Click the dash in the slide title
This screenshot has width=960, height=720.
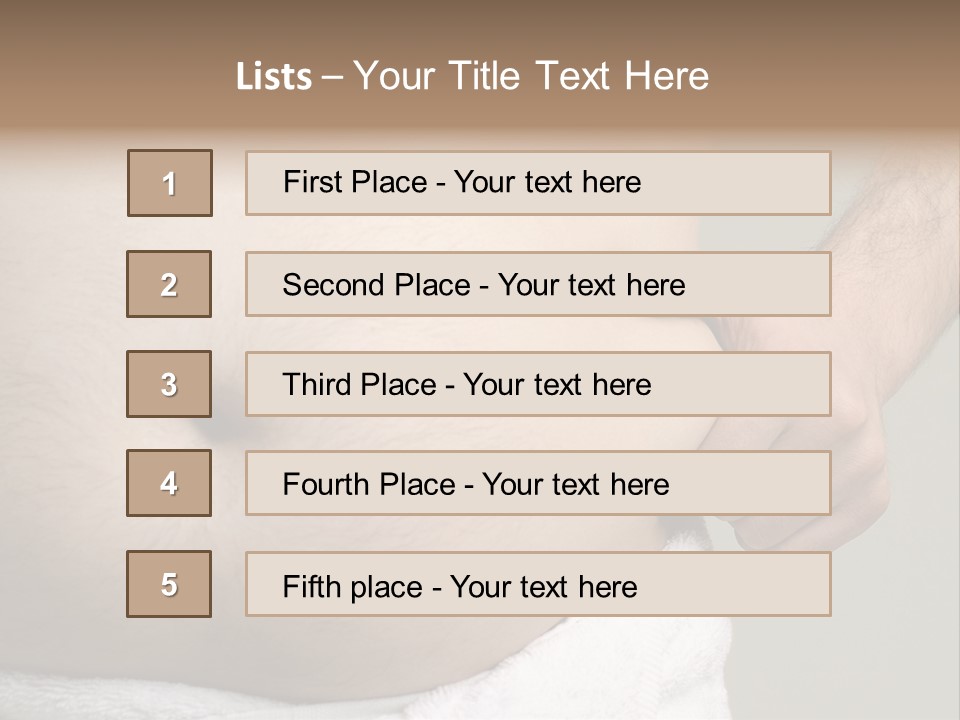333,76
